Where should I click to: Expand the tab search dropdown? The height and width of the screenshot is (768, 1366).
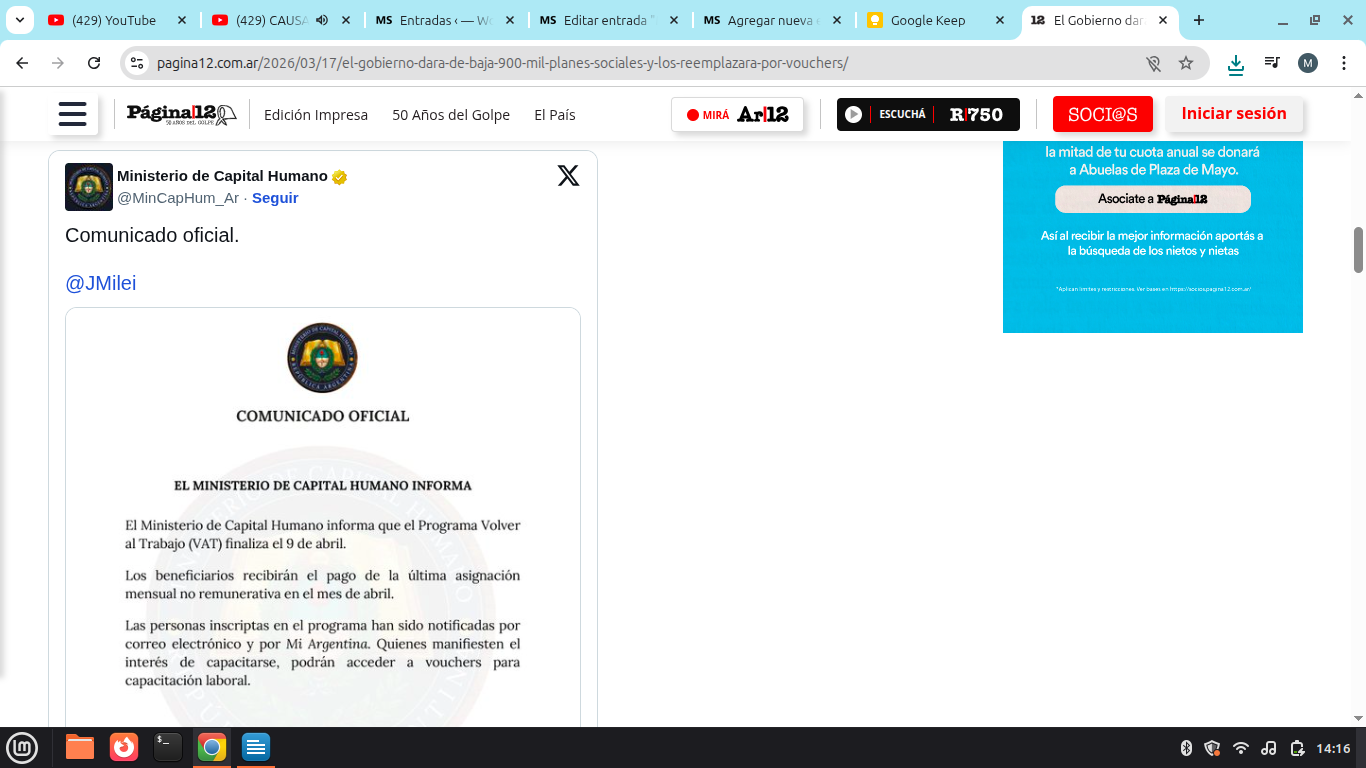coord(19,20)
